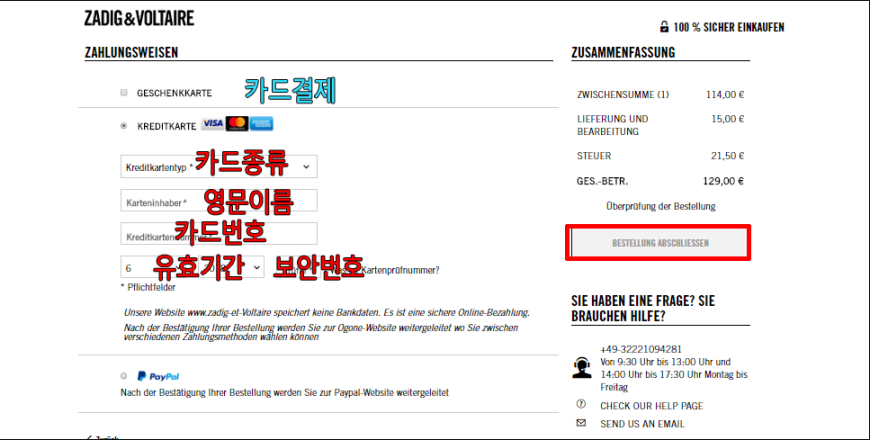Image resolution: width=870 pixels, height=440 pixels.
Task: Click the PayPal logo
Action: point(159,376)
